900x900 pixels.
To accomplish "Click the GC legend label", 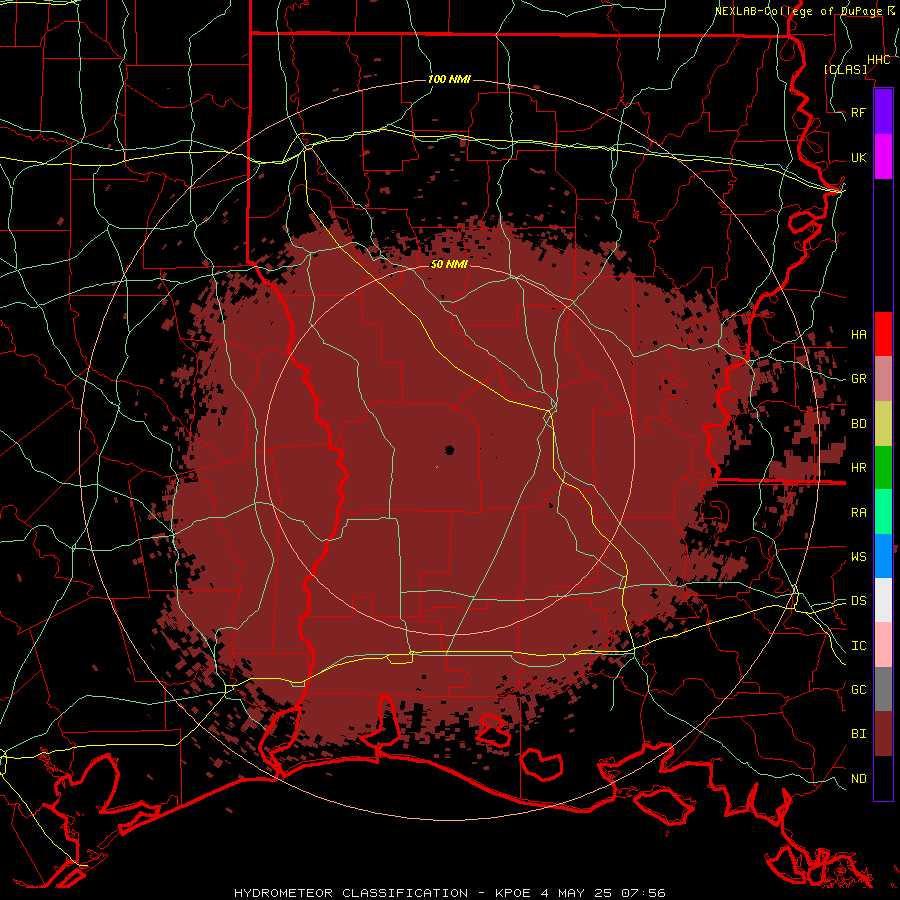I will tap(859, 689).
